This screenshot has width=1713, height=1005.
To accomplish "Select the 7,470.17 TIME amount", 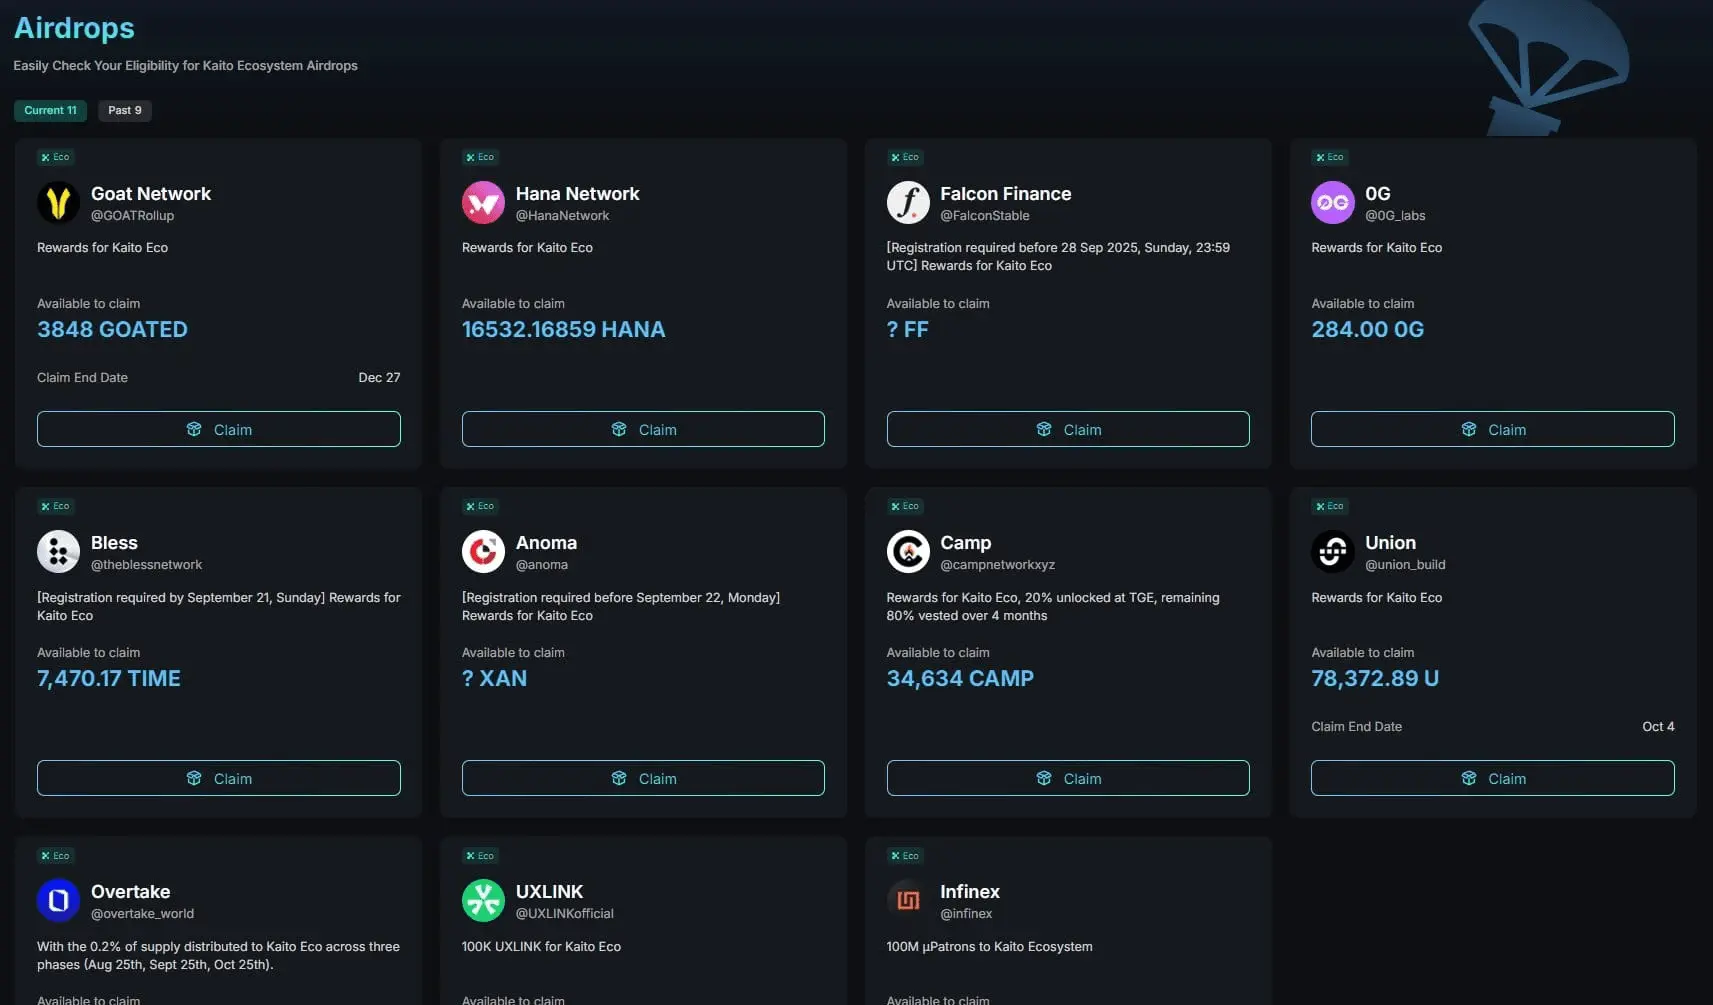I will click(109, 678).
